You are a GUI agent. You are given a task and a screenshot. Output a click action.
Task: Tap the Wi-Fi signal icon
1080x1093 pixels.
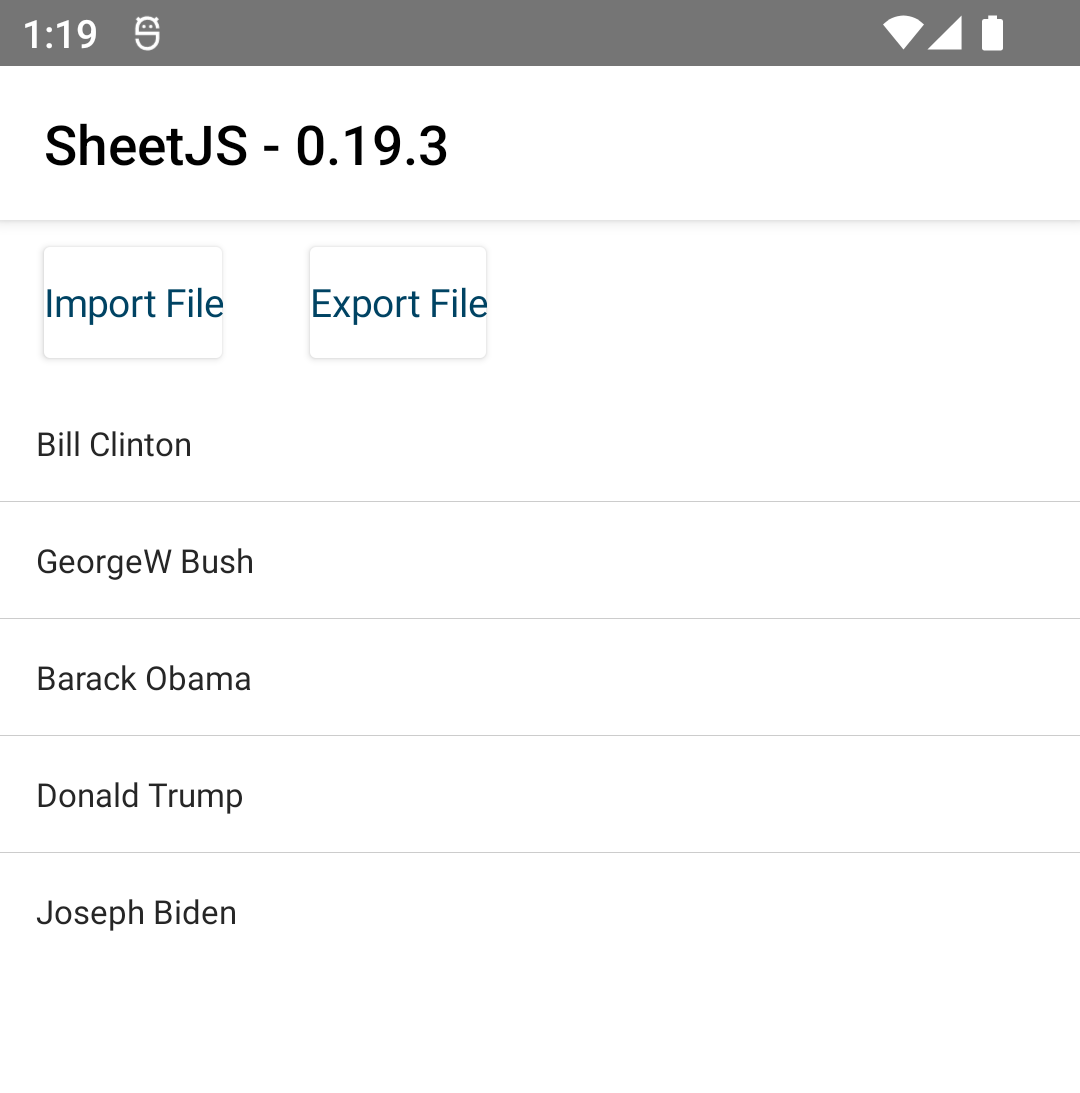(903, 33)
